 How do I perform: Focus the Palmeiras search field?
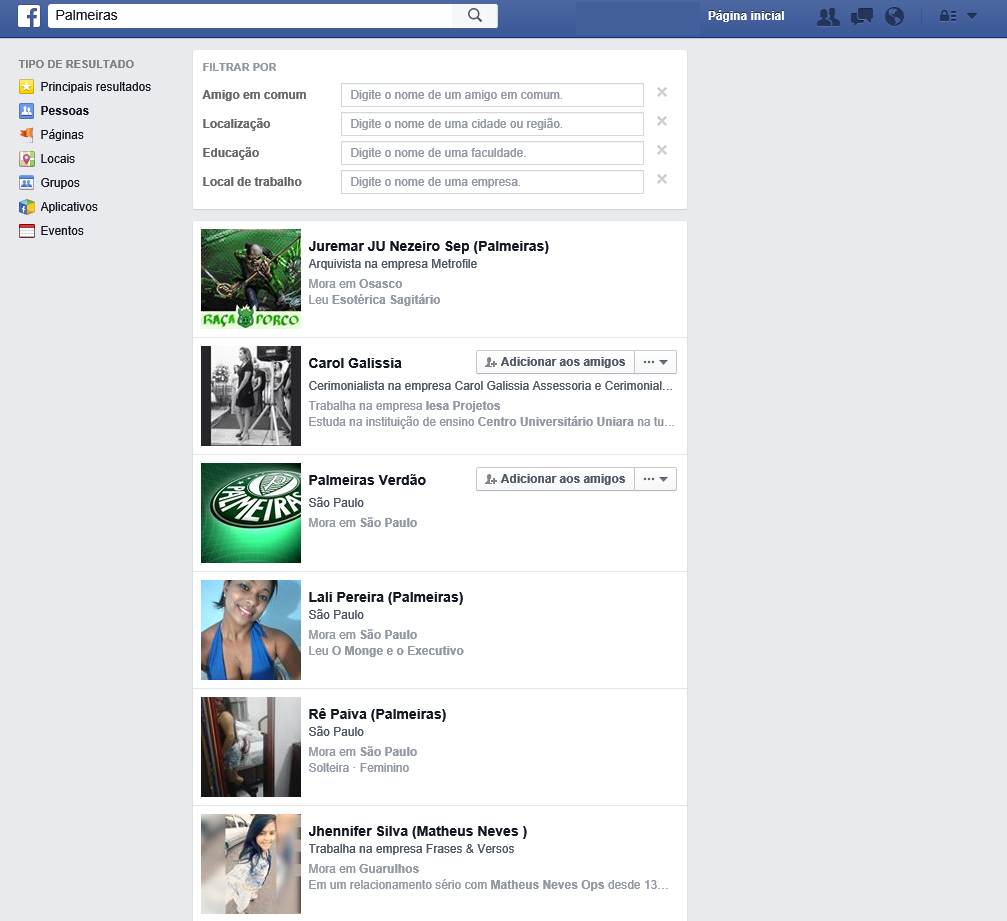[250, 15]
